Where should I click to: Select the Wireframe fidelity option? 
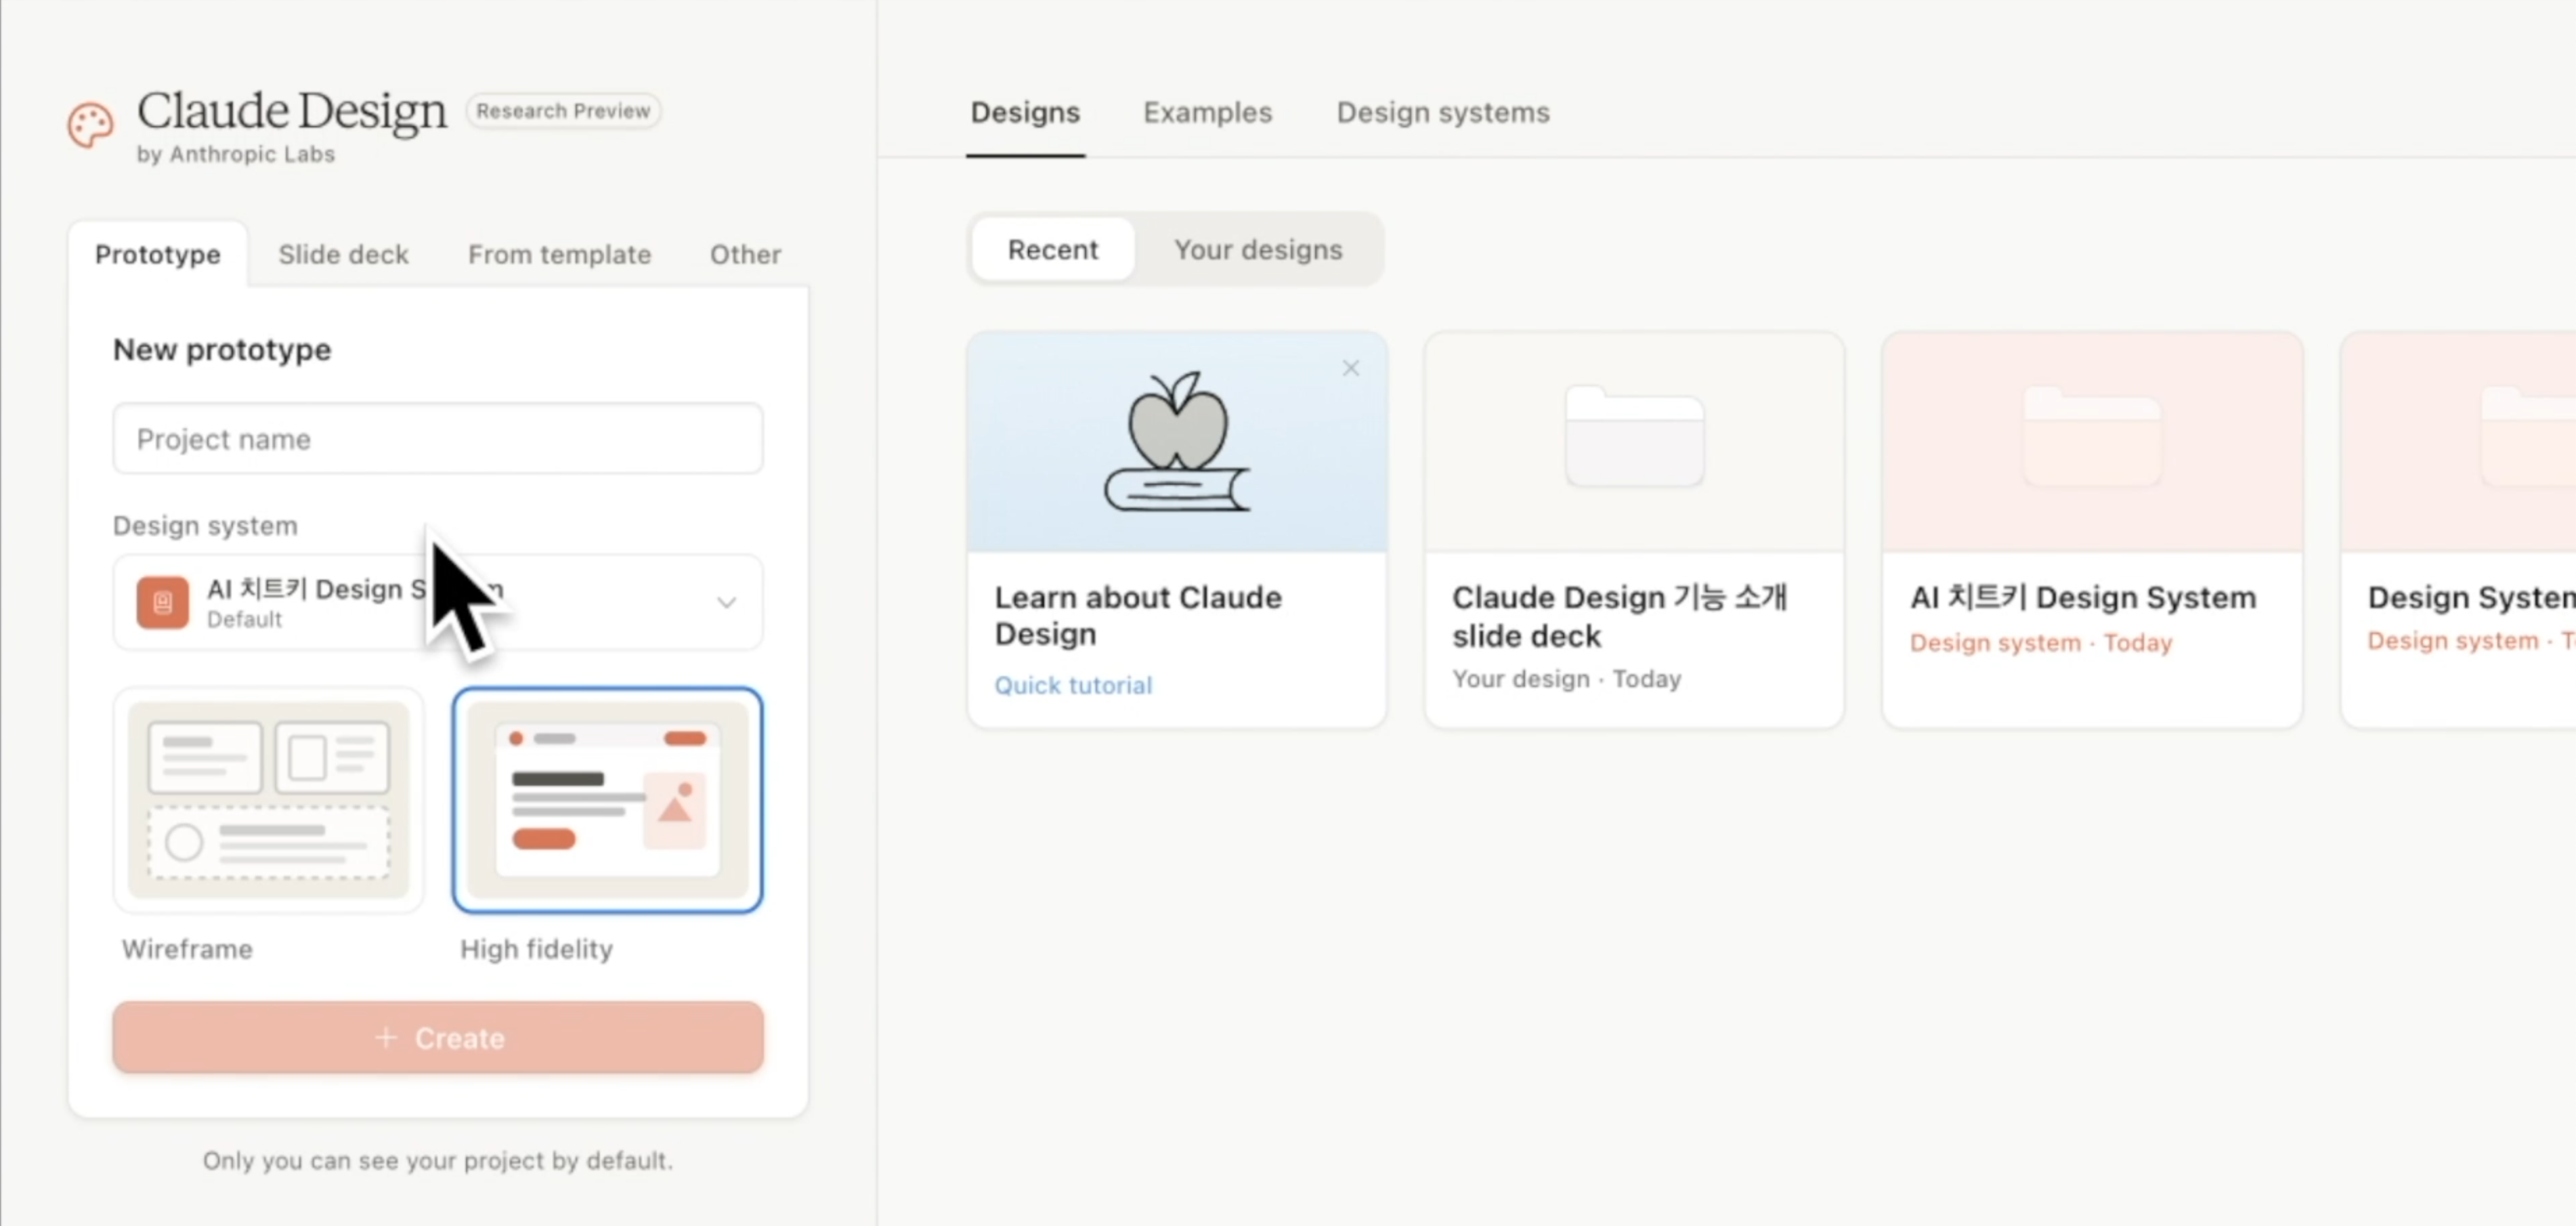coord(268,800)
